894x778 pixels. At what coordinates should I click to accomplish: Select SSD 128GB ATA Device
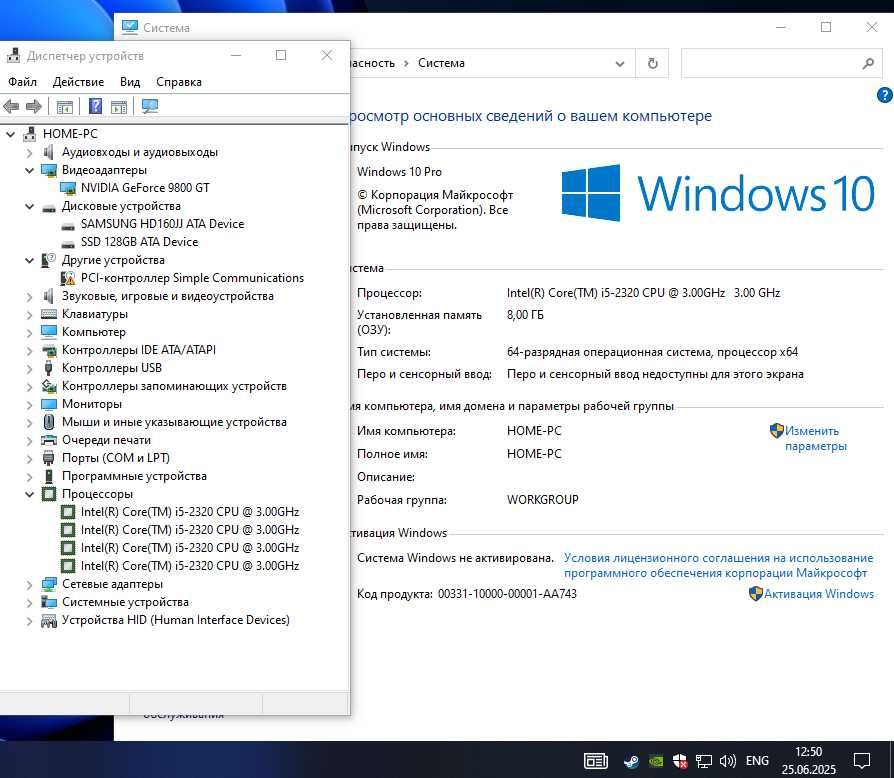coord(139,242)
